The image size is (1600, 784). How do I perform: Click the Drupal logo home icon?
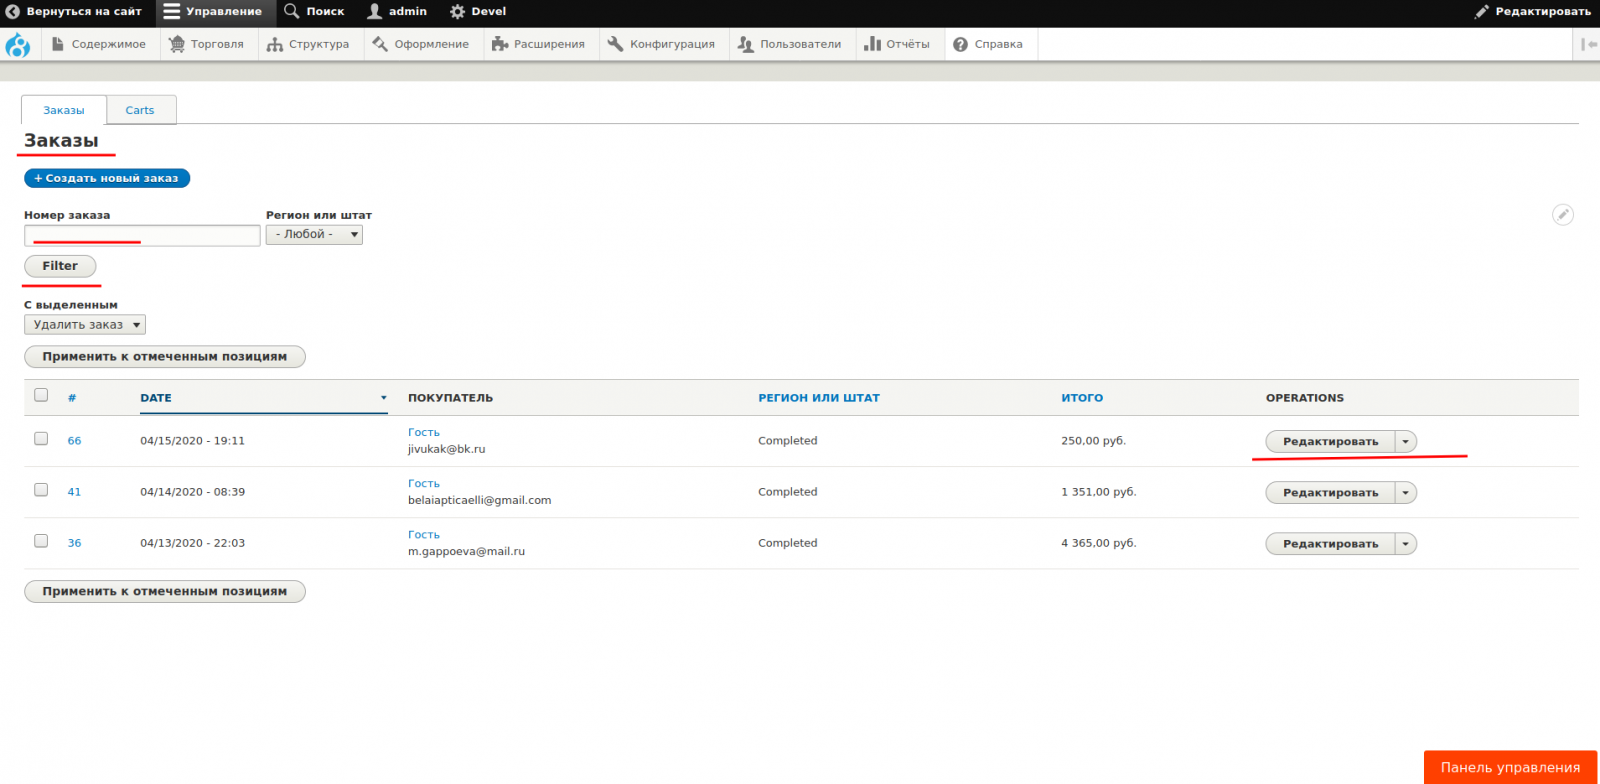pos(18,45)
